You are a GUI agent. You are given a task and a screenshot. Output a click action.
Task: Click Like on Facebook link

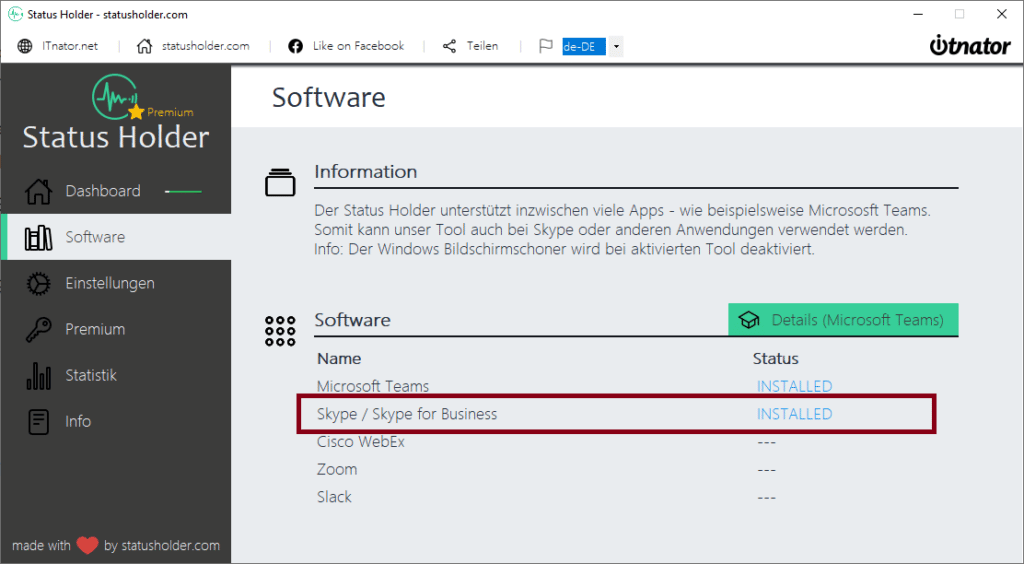(346, 46)
